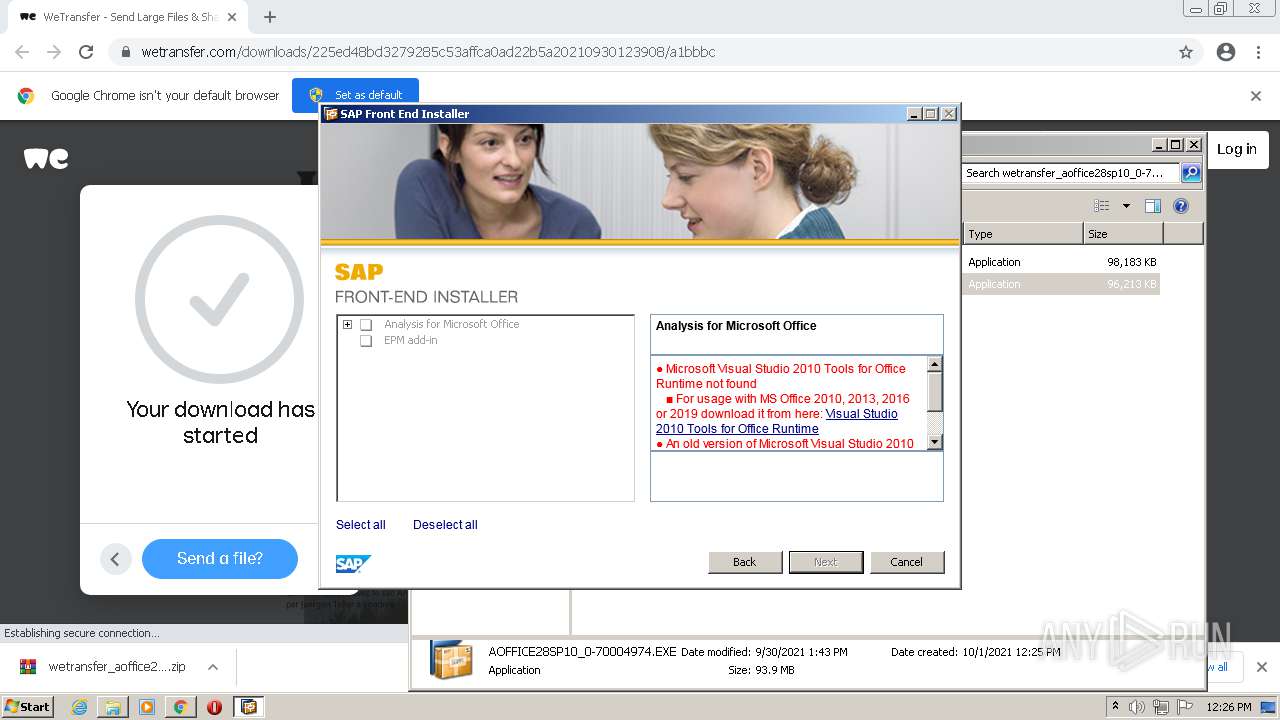
Task: Bookmark this page with star icon
Action: 1186,52
